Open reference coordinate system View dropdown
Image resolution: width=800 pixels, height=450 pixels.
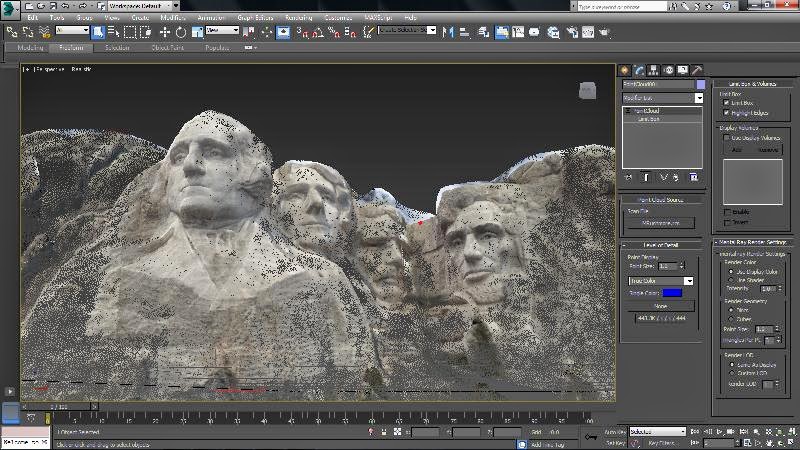coord(222,30)
